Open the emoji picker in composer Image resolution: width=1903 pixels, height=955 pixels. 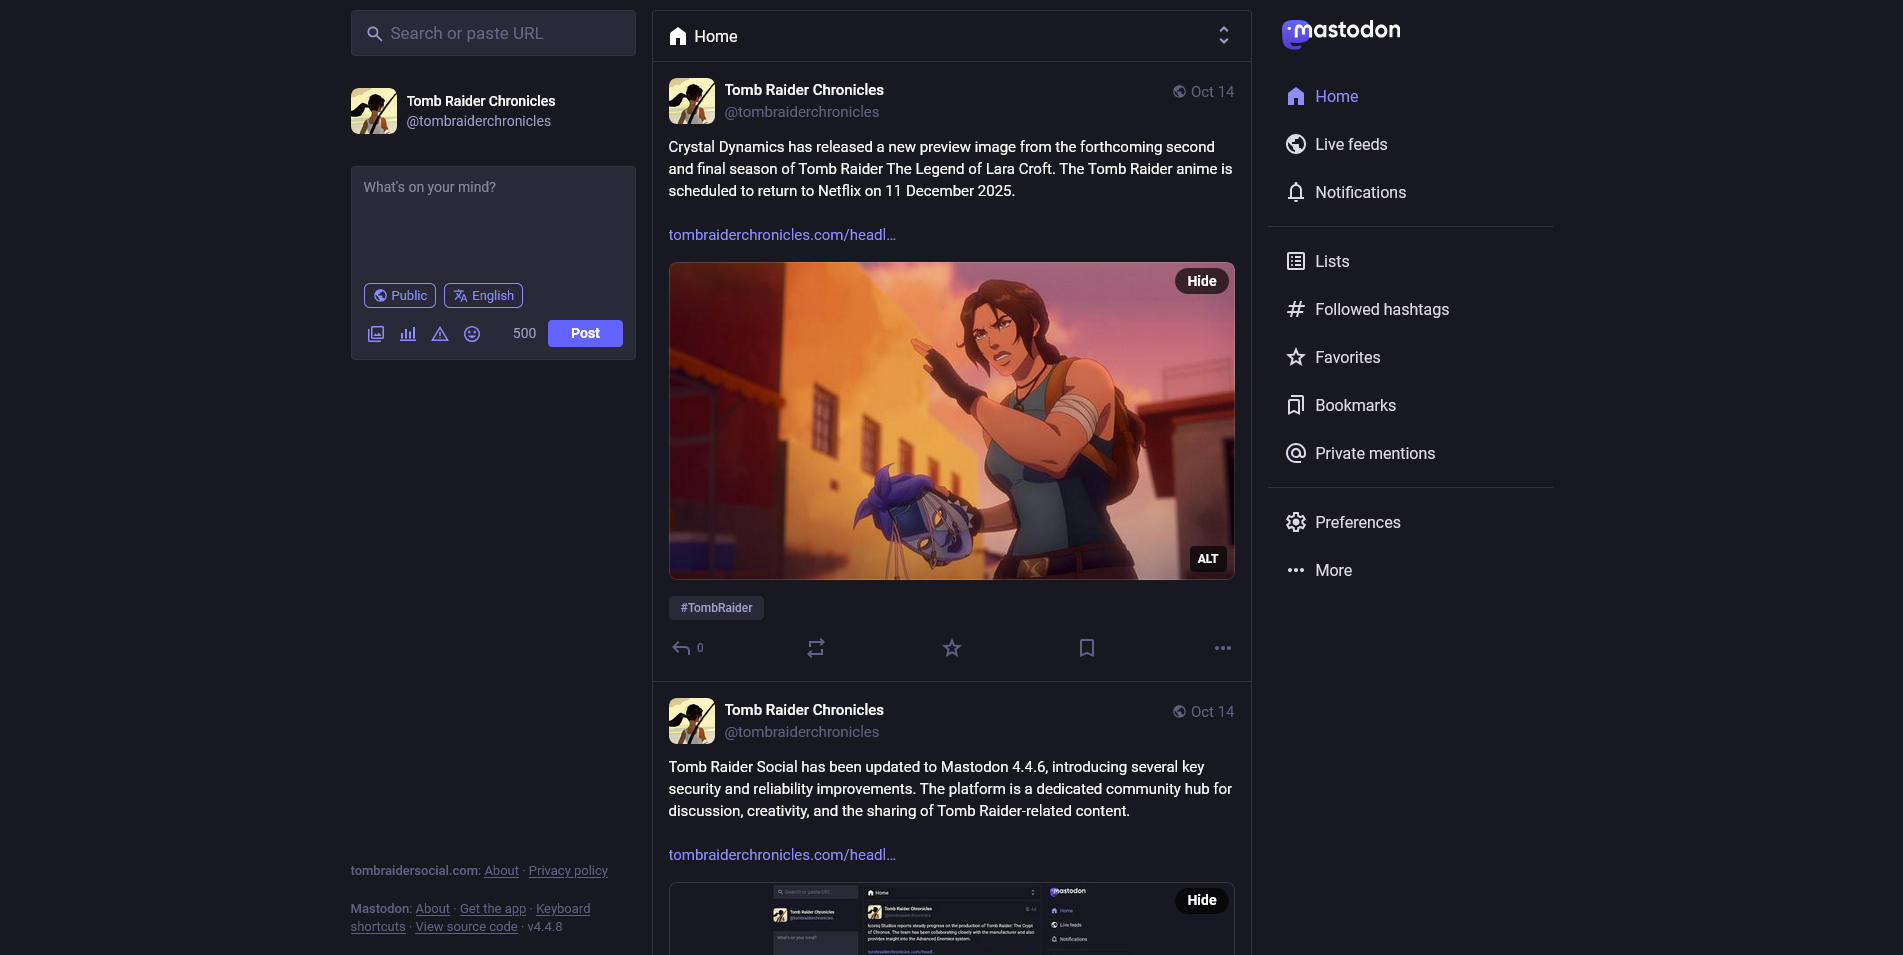tap(472, 334)
